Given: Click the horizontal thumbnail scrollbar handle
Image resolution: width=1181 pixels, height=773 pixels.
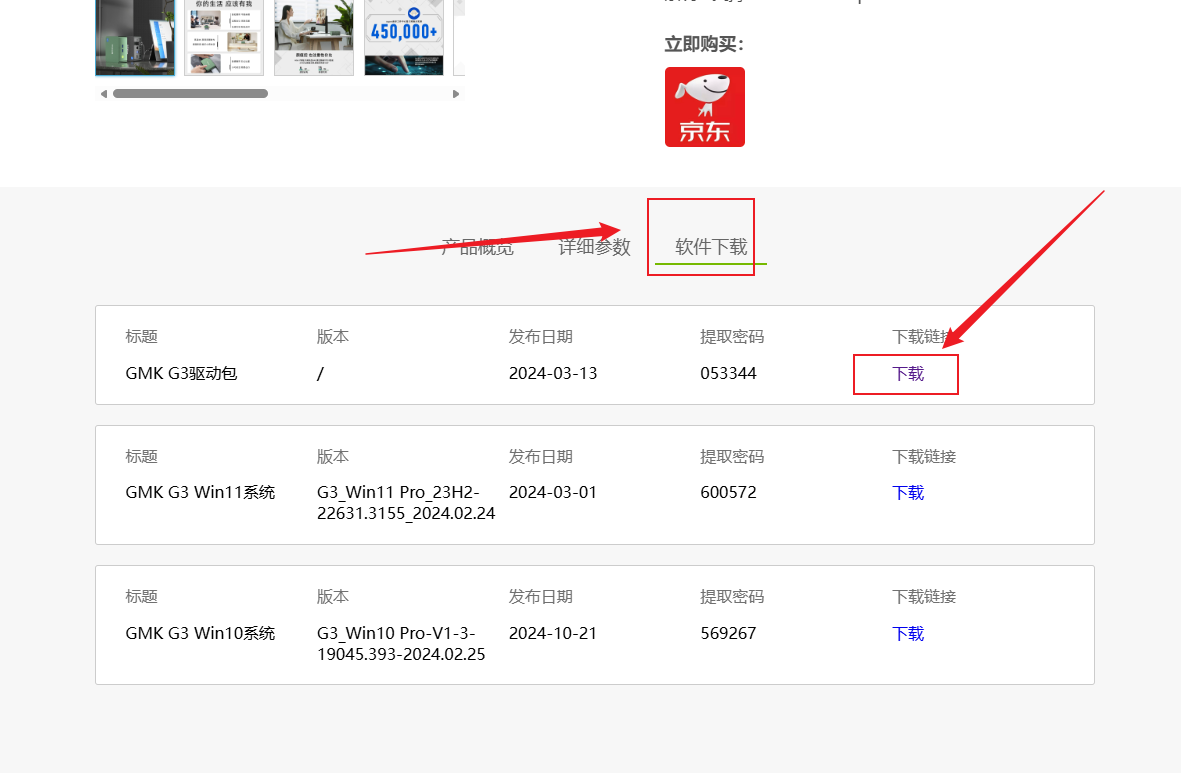Looking at the screenshot, I should pos(191,94).
